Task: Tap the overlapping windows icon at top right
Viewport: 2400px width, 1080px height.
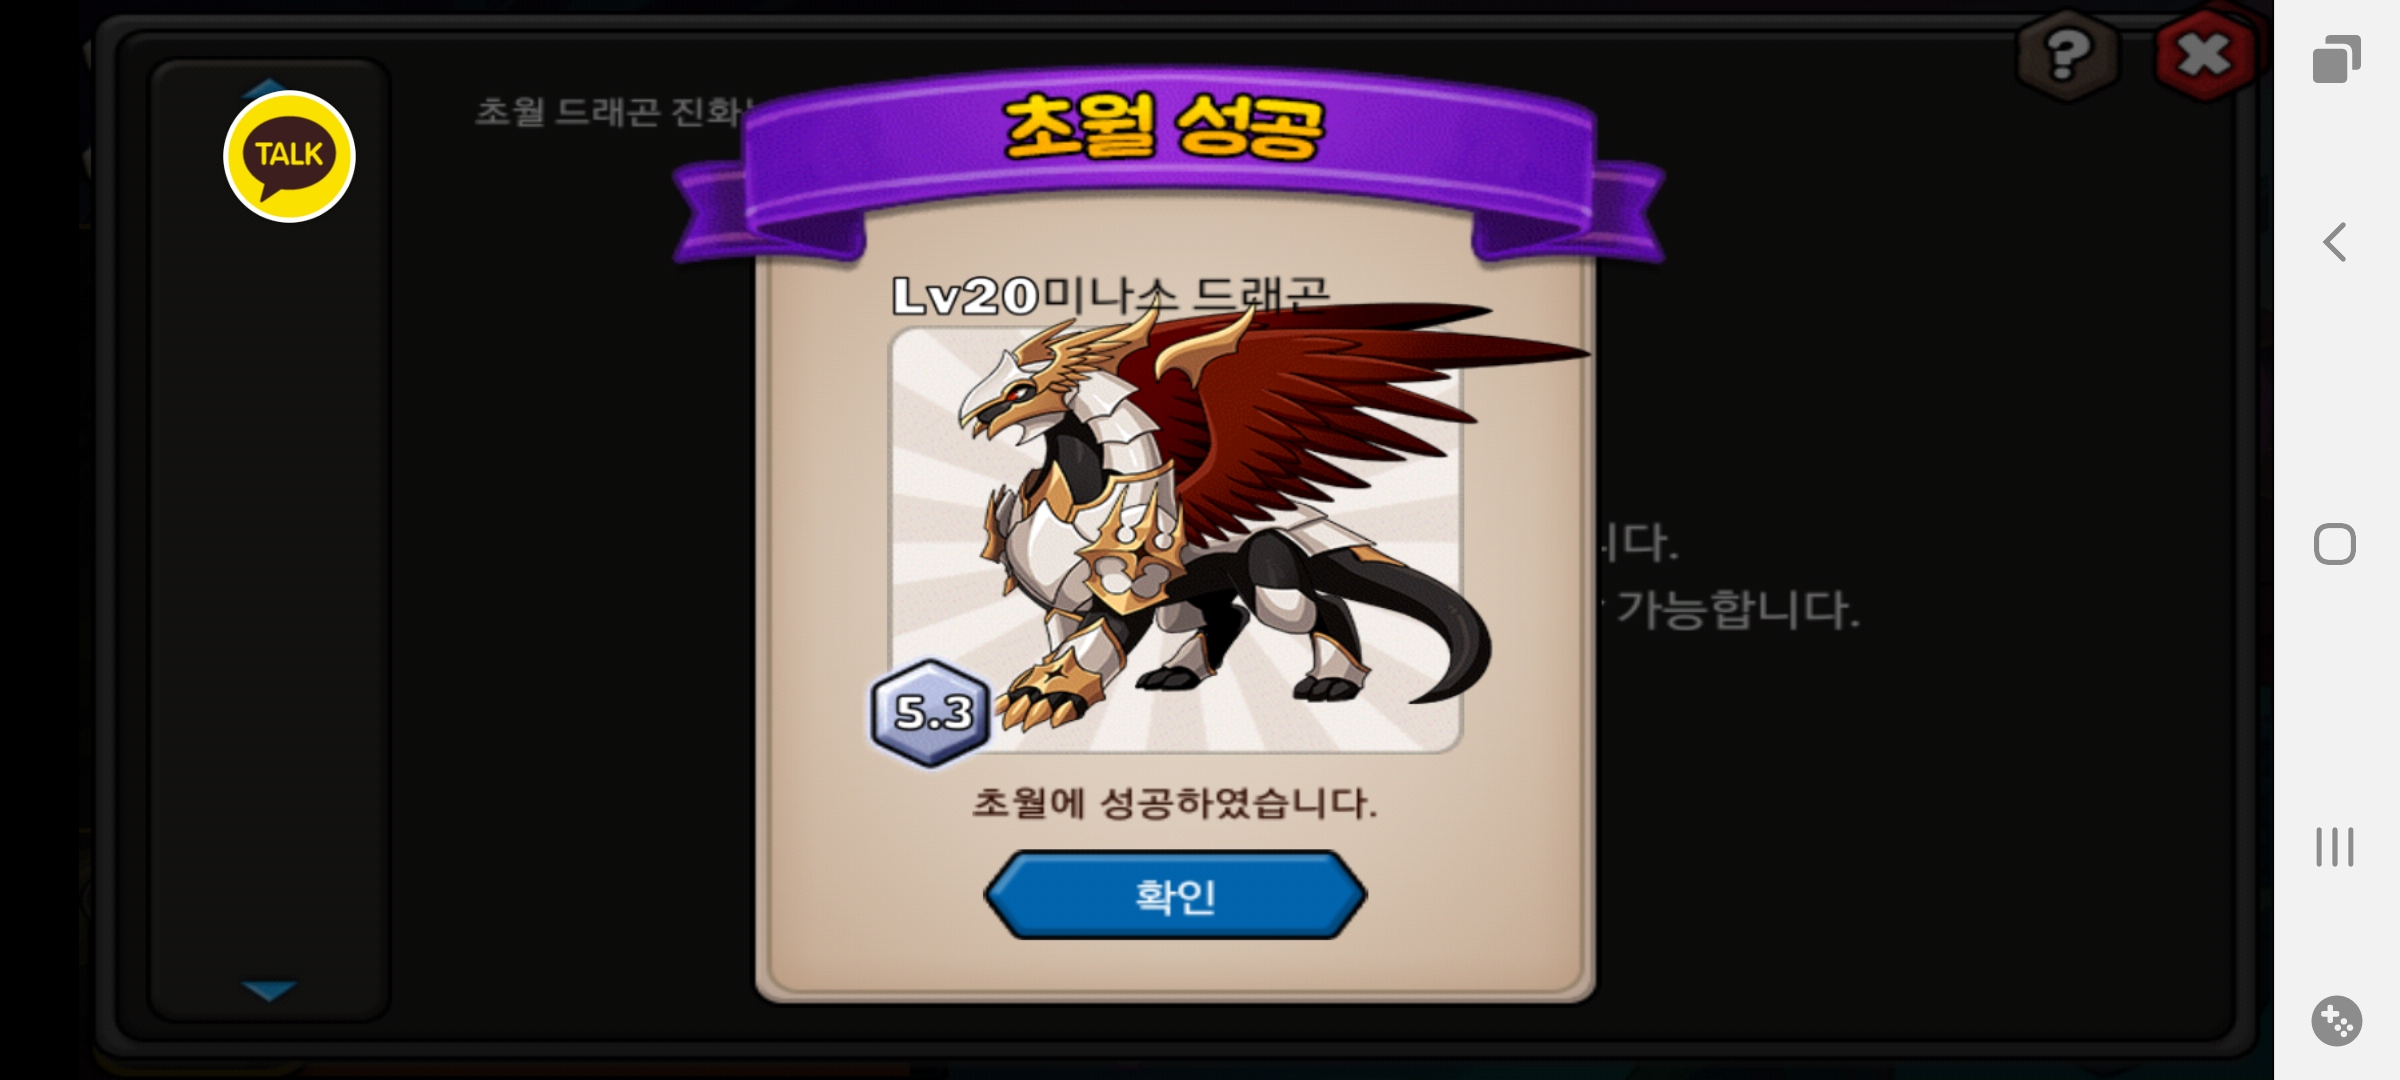Action: coord(2336,58)
